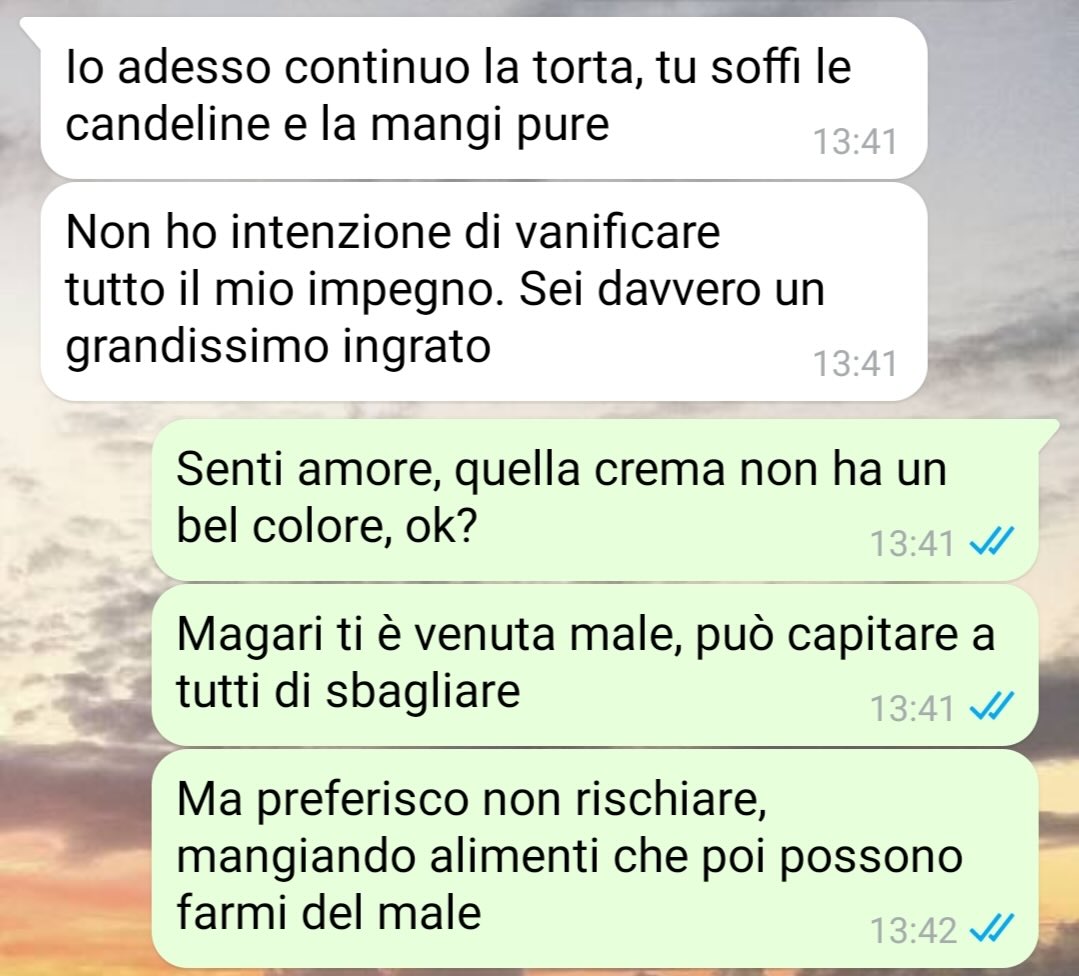The height and width of the screenshot is (976, 1079).
Task: Click the text 'grandissimo ingrato'
Action: [278, 346]
